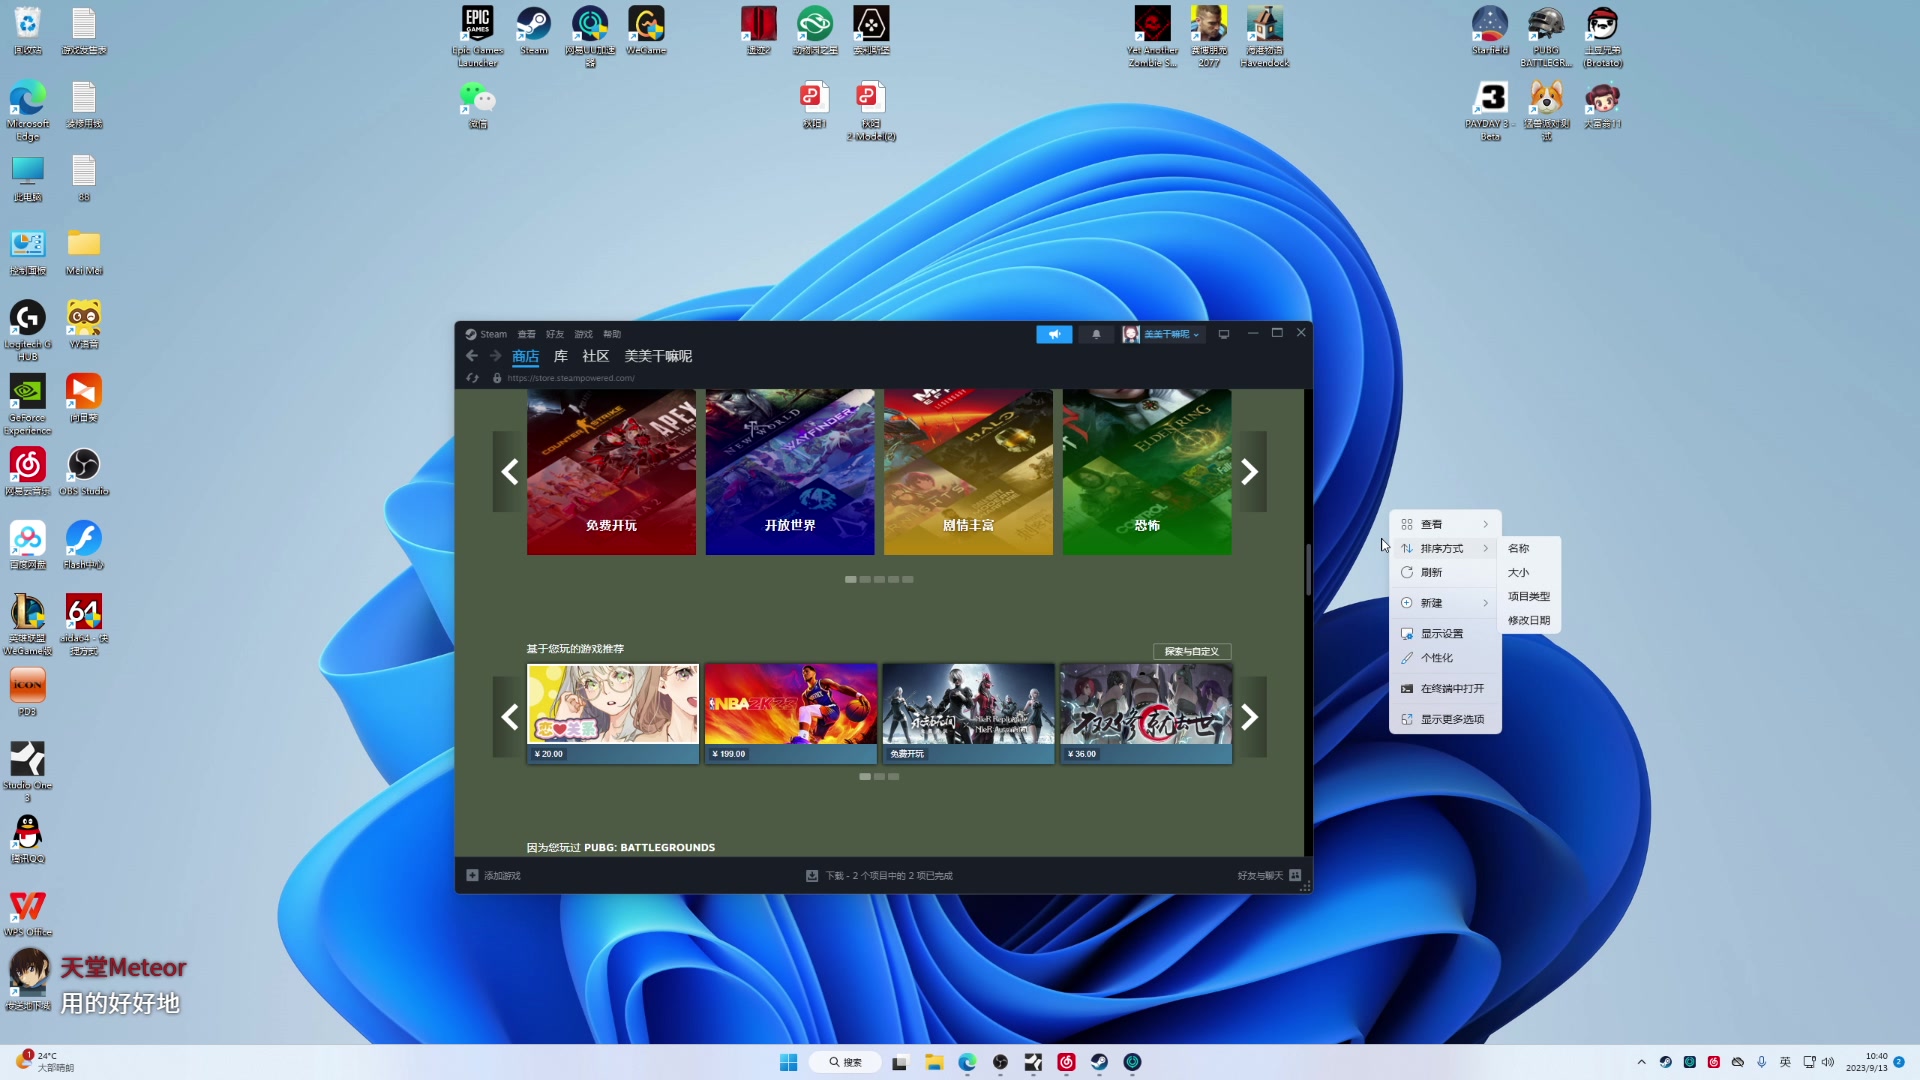The width and height of the screenshot is (1920, 1080).
Task: Select the Microsoft Edge desktop icon
Action: pos(28,110)
